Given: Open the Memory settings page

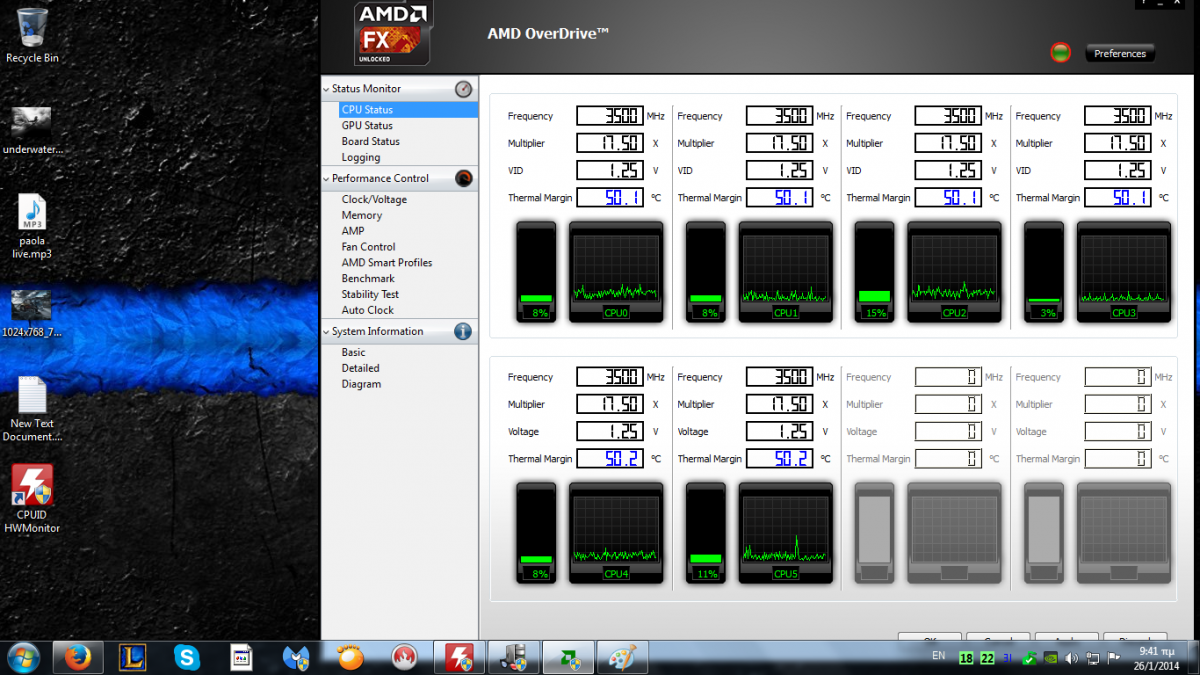Looking at the screenshot, I should [x=362, y=216].
